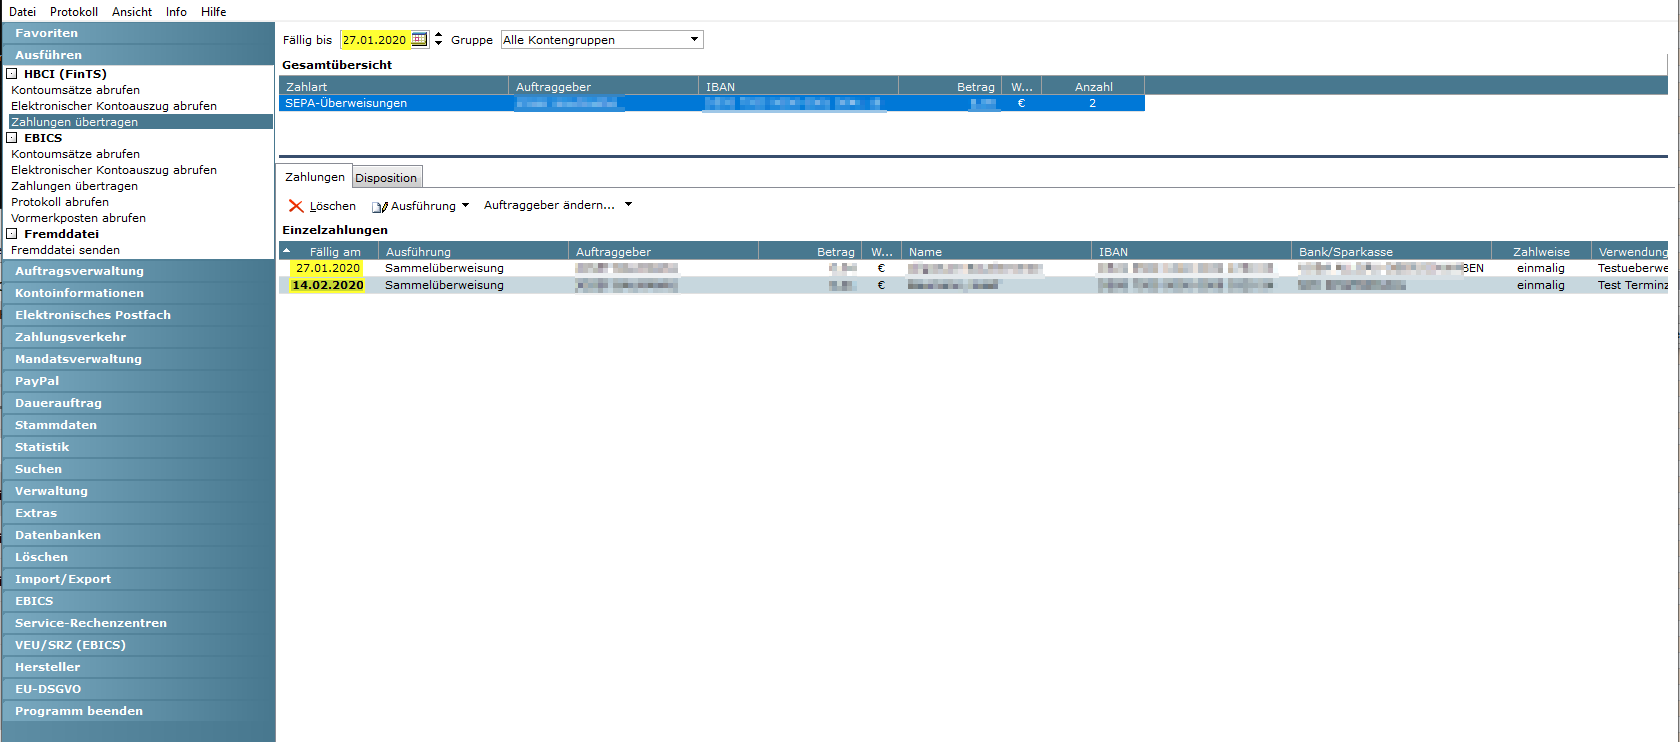Screen dimensions: 1680x742
Task: Switch to the Disposition tab
Action: point(386,178)
